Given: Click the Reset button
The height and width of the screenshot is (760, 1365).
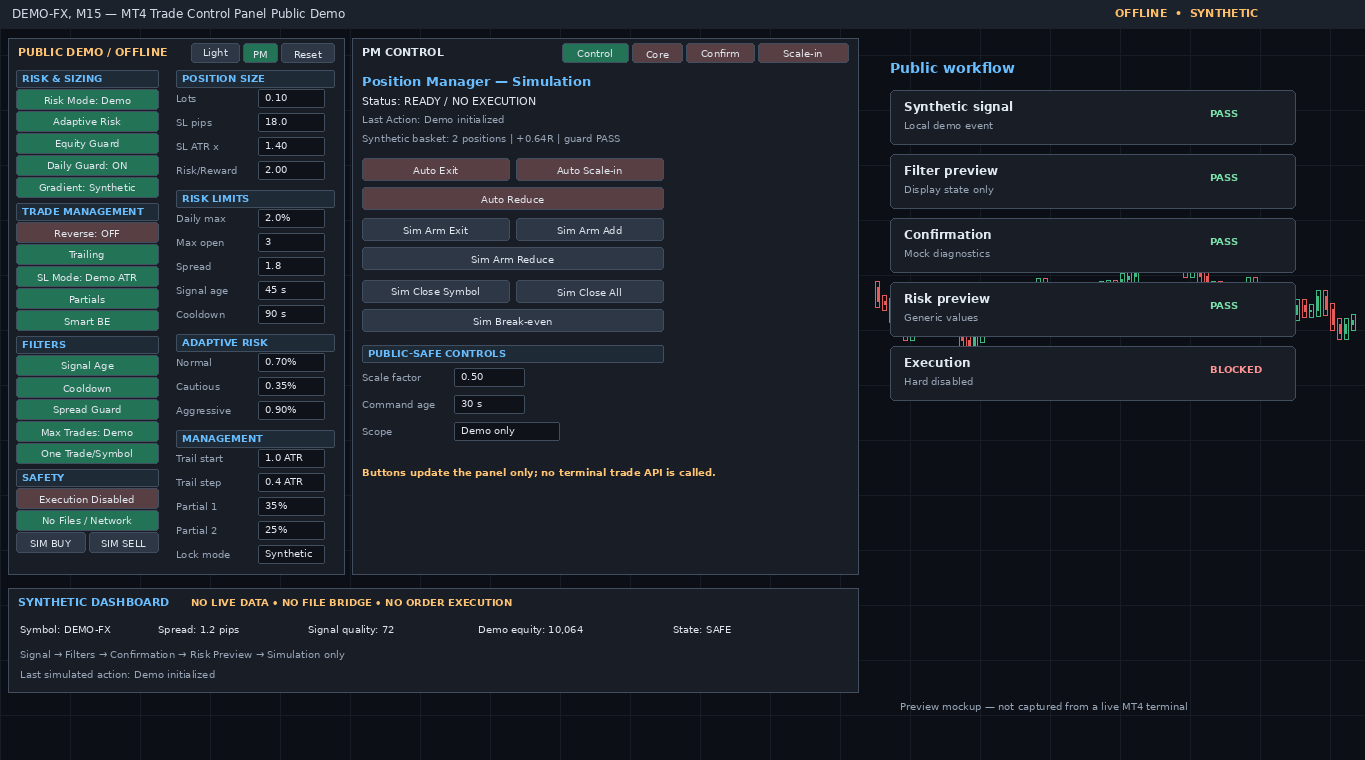Looking at the screenshot, I should 308,54.
